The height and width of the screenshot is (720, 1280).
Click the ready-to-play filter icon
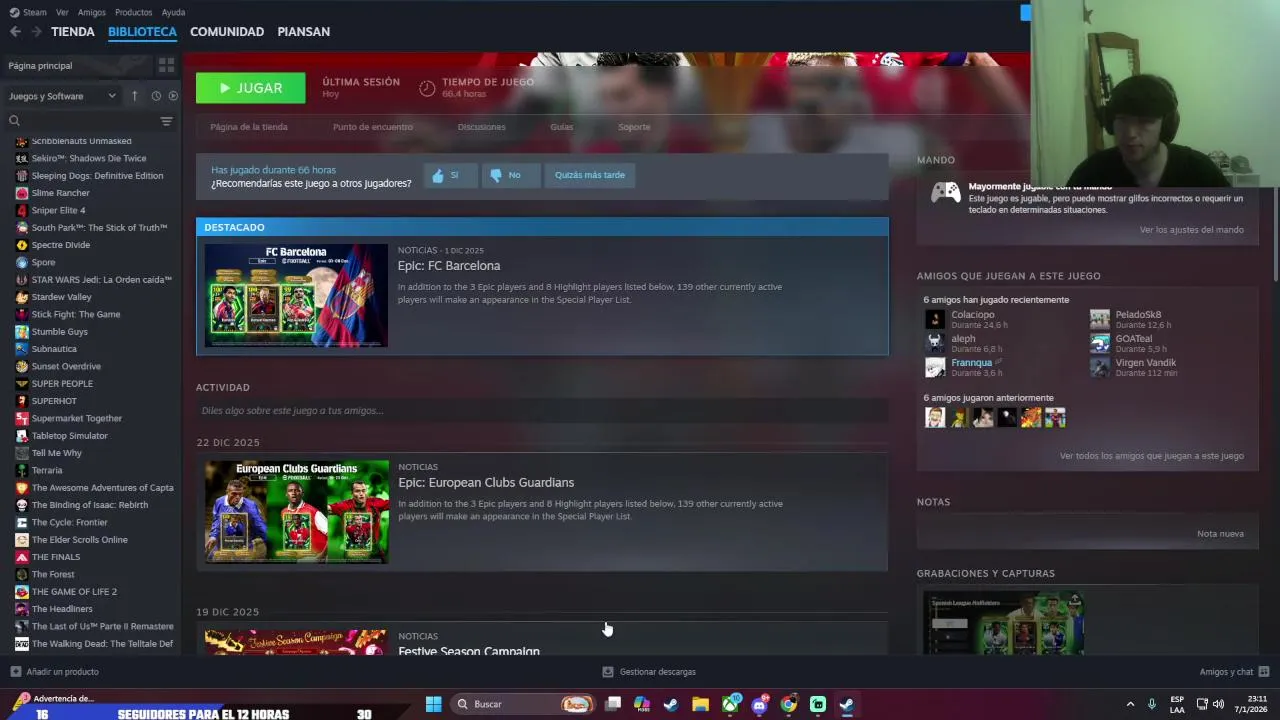[x=173, y=96]
